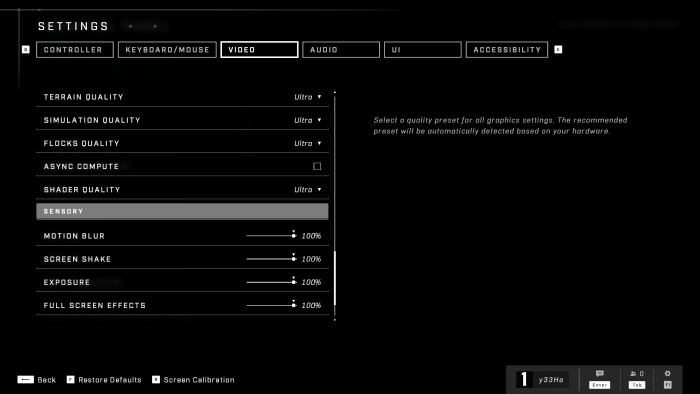Select the Exposure label

point(67,282)
